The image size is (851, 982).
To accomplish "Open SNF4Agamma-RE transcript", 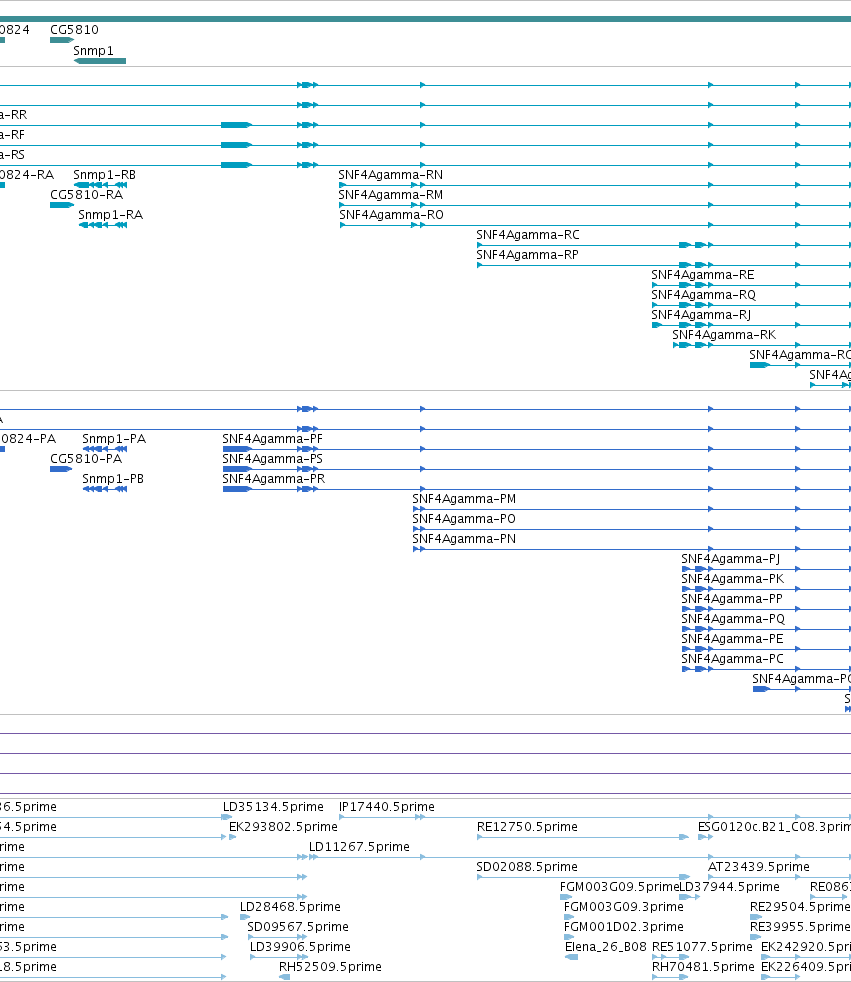I will 703,275.
